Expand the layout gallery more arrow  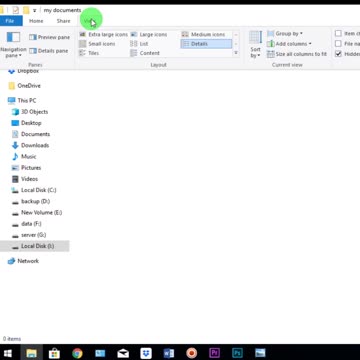[x=236, y=53]
